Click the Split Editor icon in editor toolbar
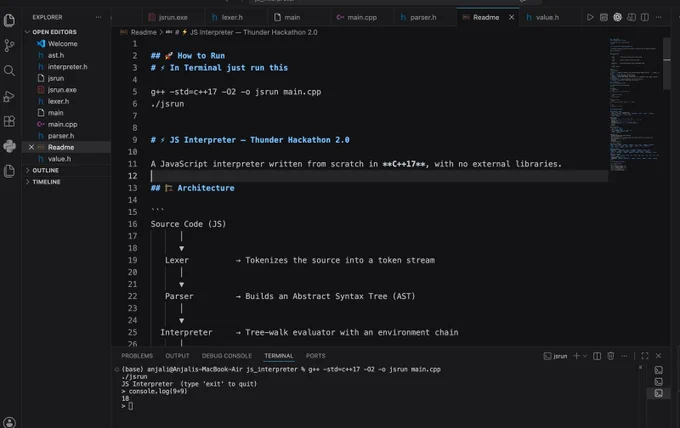Image resolution: width=680 pixels, height=428 pixels. (645, 17)
